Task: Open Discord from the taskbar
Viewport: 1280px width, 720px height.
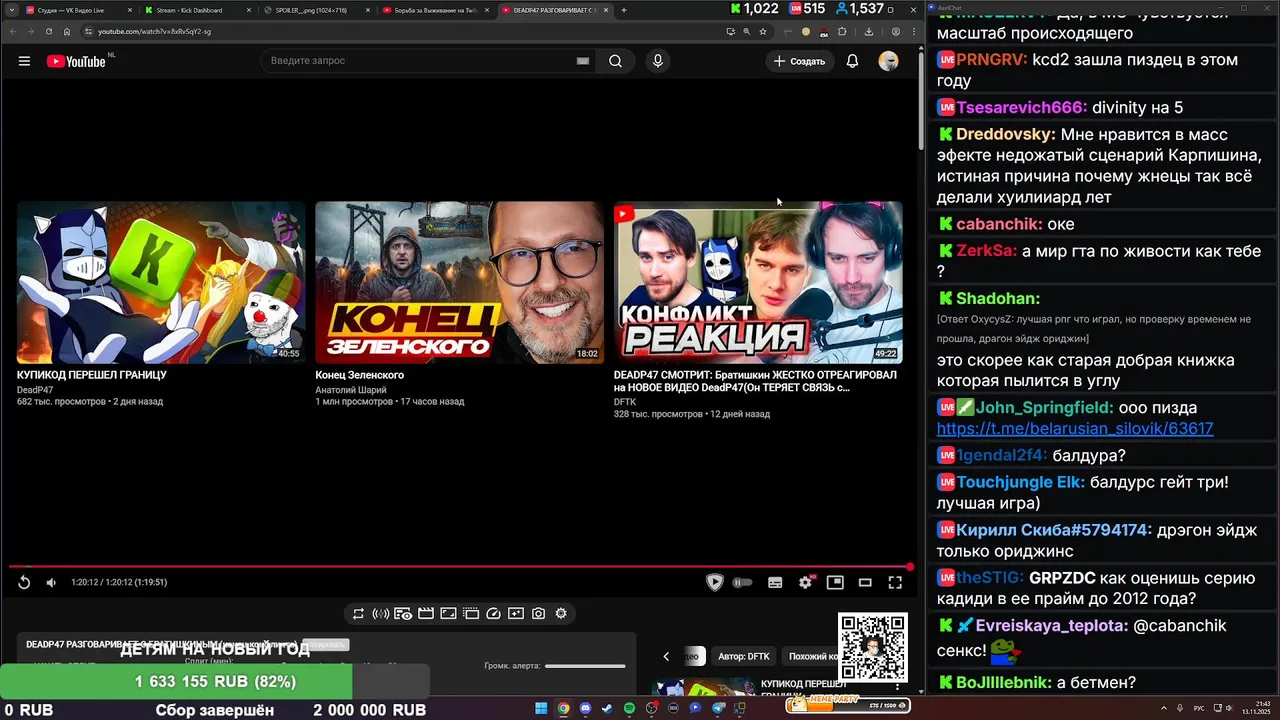Action: pos(585,708)
